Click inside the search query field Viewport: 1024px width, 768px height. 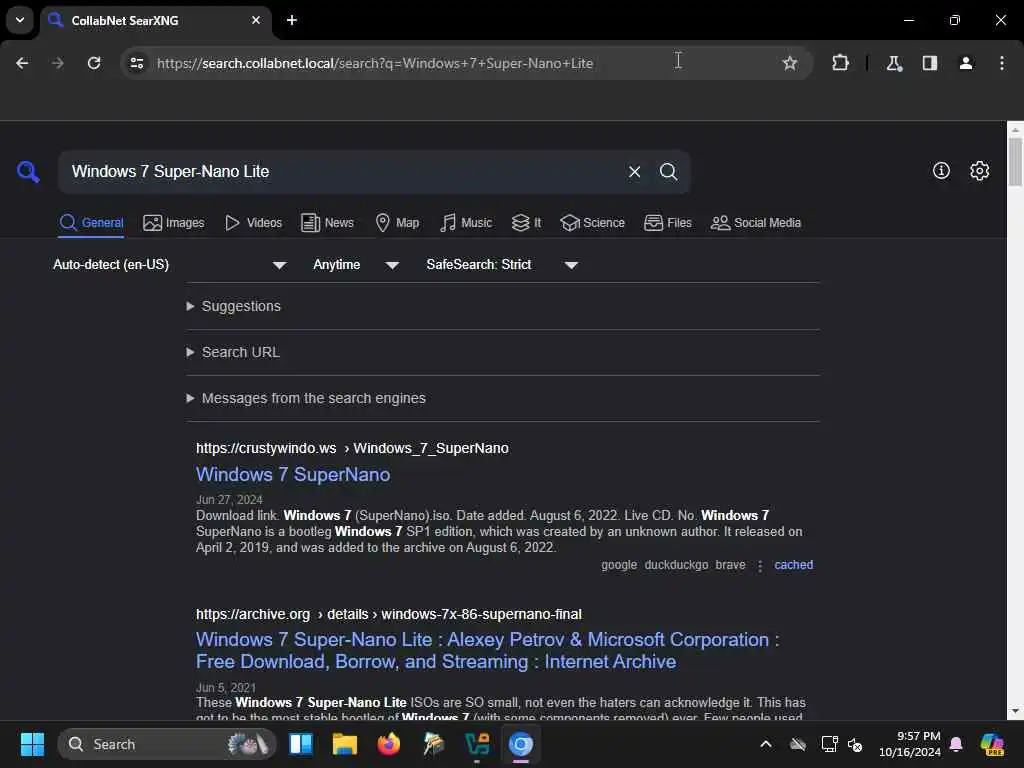340,172
